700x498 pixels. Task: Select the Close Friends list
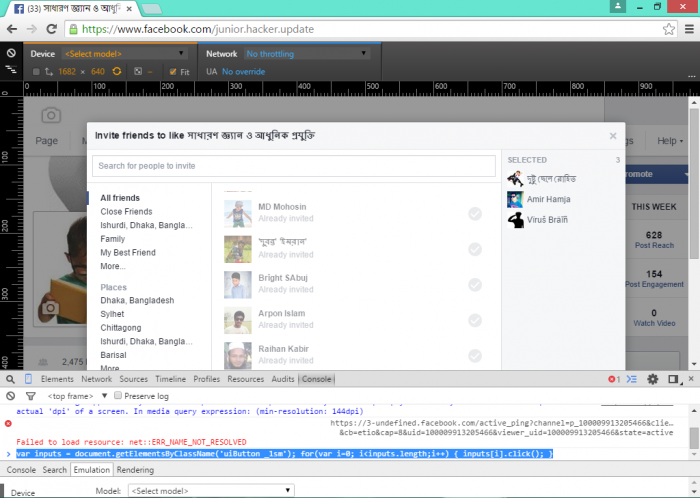(126, 212)
